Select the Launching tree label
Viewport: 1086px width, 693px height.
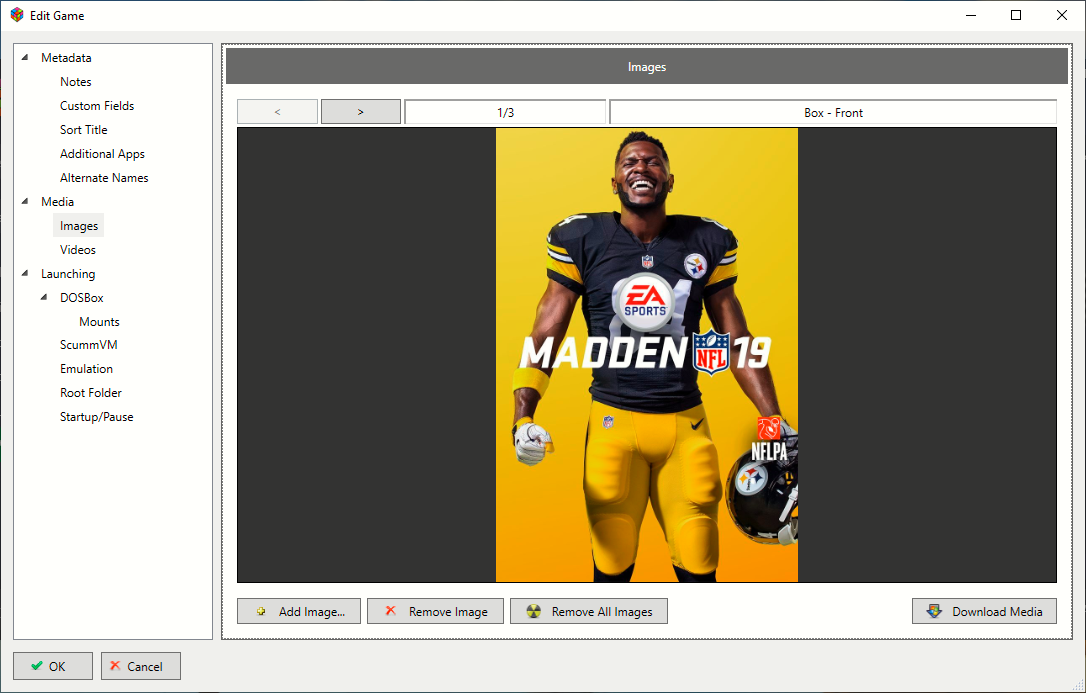pyautogui.click(x=68, y=273)
